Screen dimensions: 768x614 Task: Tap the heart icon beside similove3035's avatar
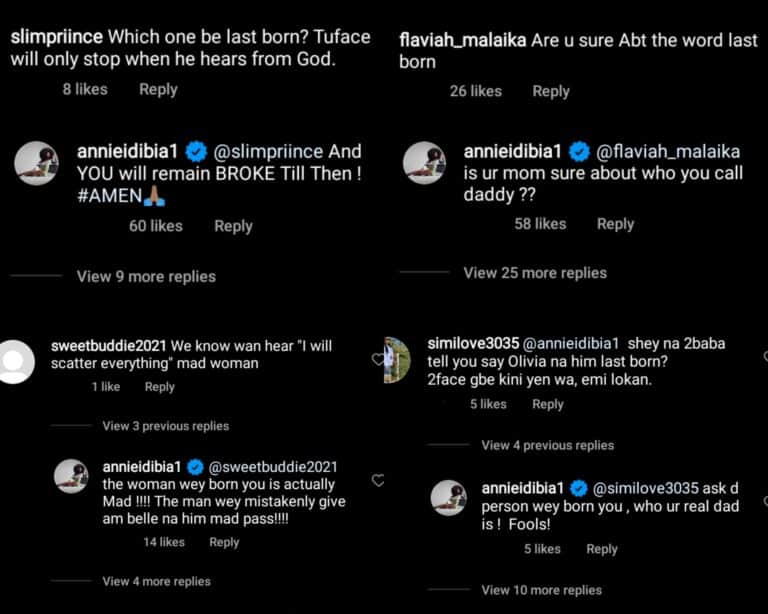[x=378, y=358]
